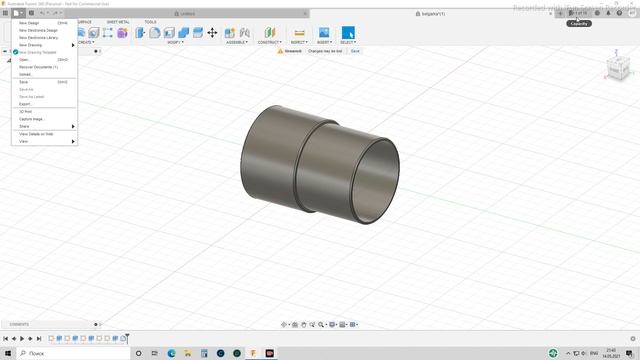Open the CREATE dropdown
The image size is (640, 360).
tap(86, 42)
